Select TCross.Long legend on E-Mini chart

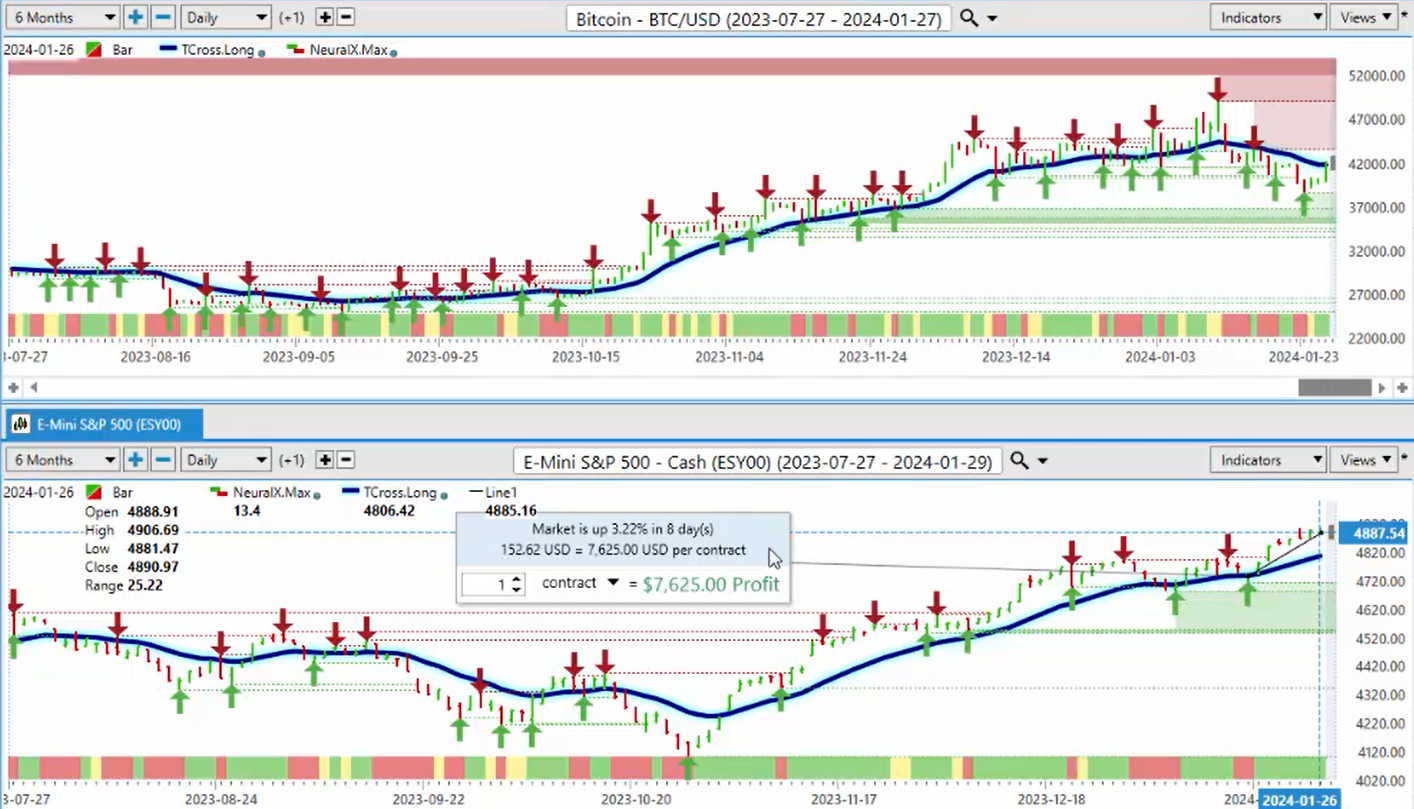(x=399, y=492)
